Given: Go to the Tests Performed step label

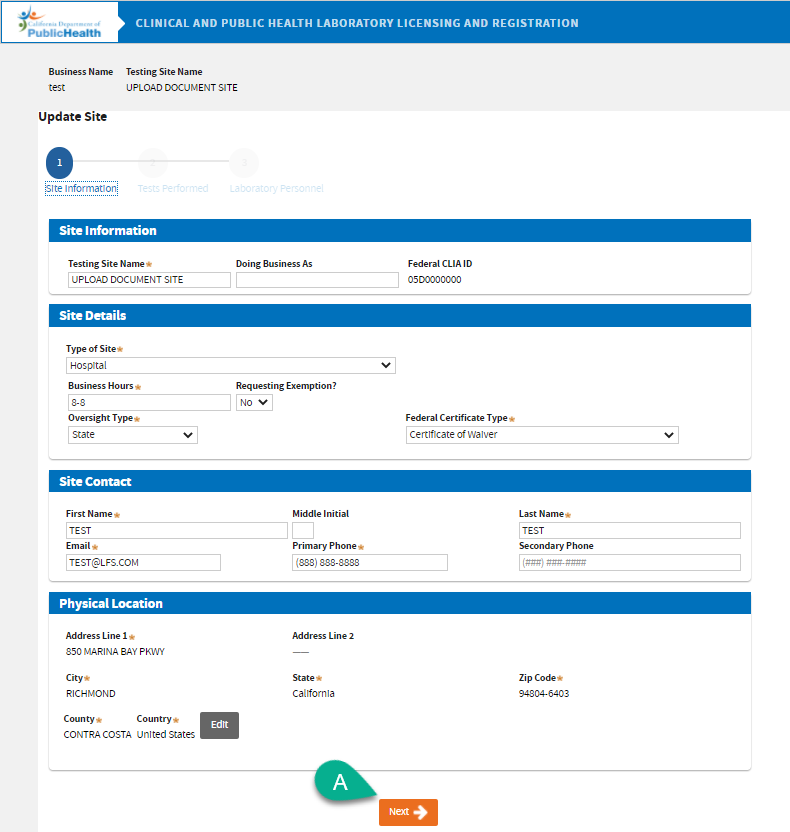Looking at the screenshot, I should point(173,188).
